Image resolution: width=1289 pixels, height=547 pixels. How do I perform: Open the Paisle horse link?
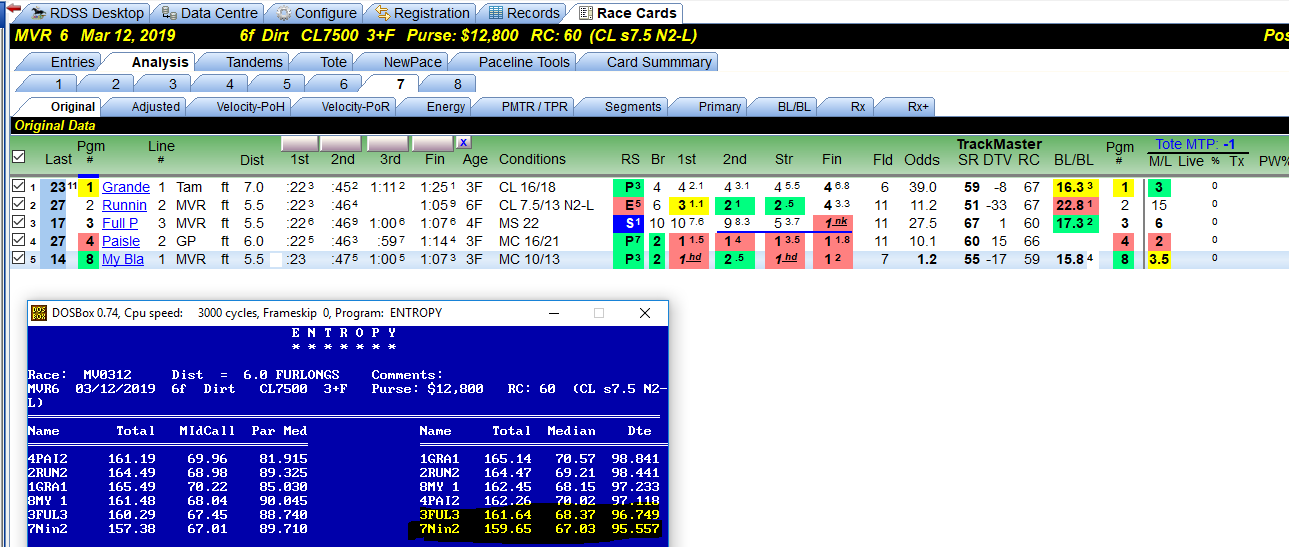pos(121,241)
